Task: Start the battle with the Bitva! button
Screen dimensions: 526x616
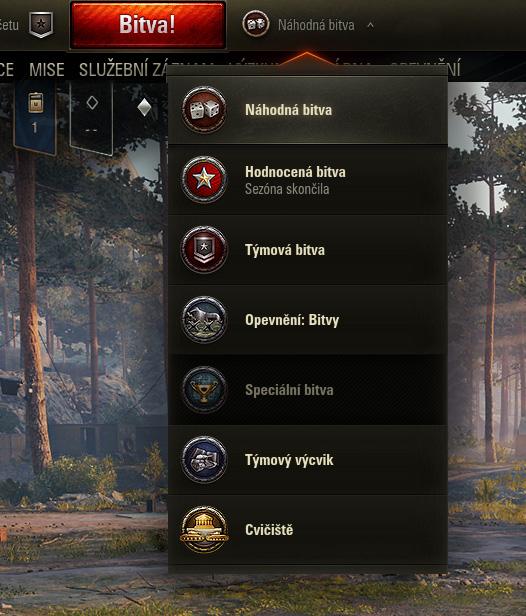Action: (x=148, y=24)
